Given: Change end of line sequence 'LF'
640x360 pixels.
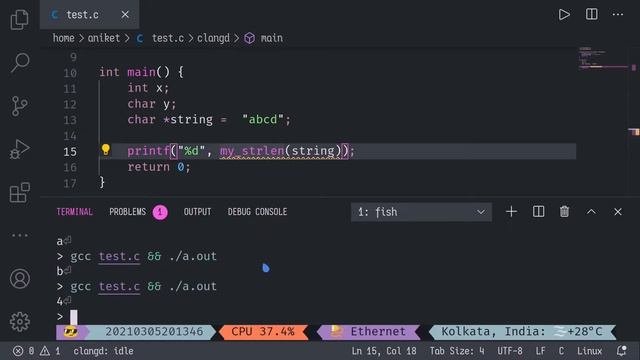Looking at the screenshot, I should tap(540, 351).
